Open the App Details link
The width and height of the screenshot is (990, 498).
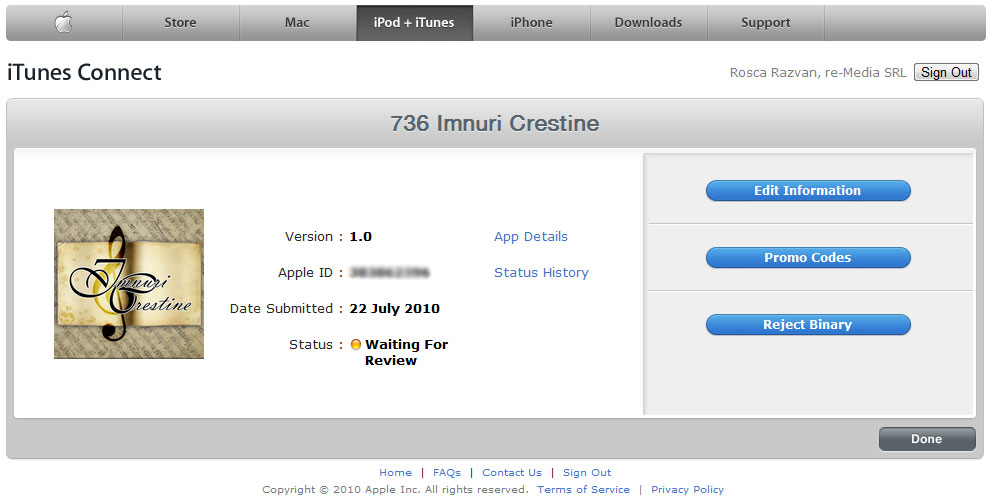click(x=530, y=237)
